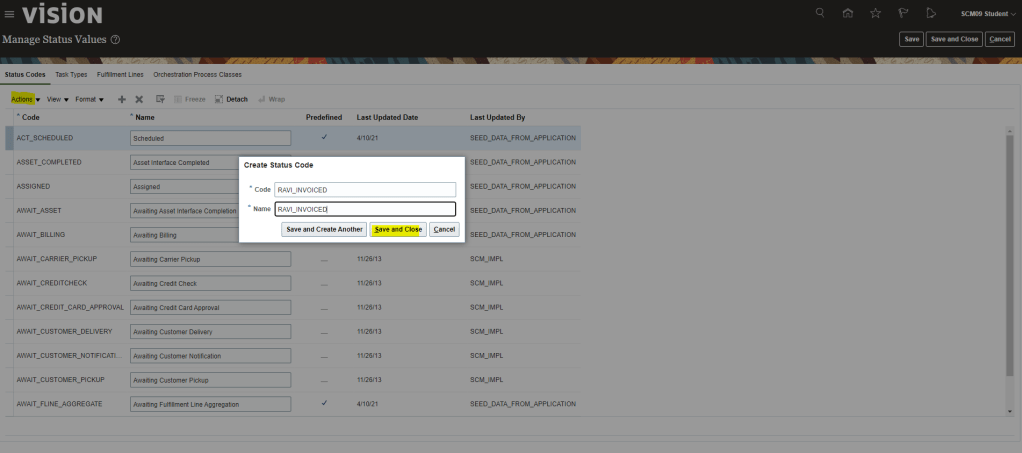This screenshot has height=453, width=1022.
Task: Open the Format dropdown menu
Action: click(x=89, y=99)
